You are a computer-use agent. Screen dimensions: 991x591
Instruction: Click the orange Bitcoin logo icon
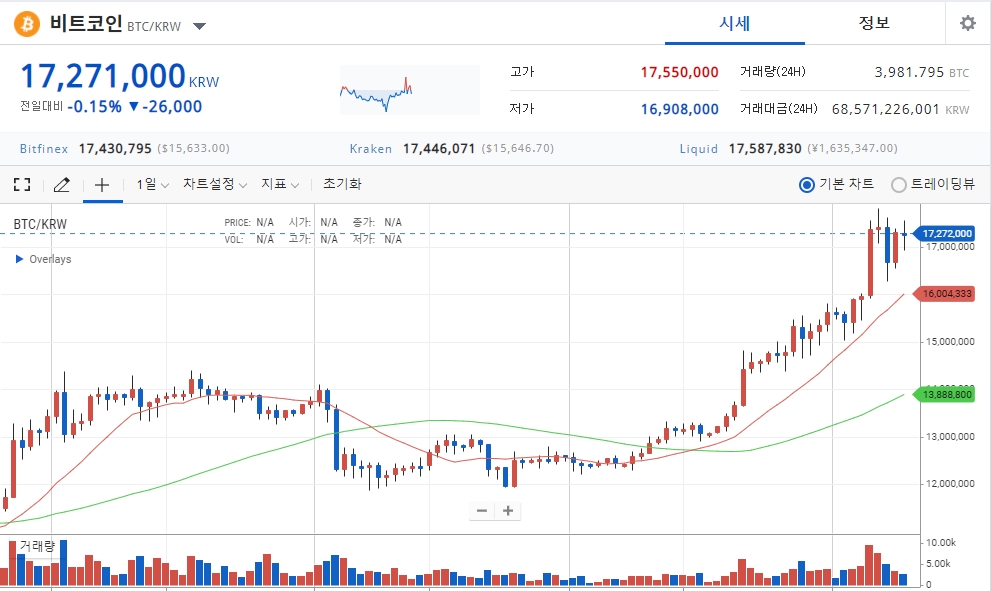[x=27, y=24]
